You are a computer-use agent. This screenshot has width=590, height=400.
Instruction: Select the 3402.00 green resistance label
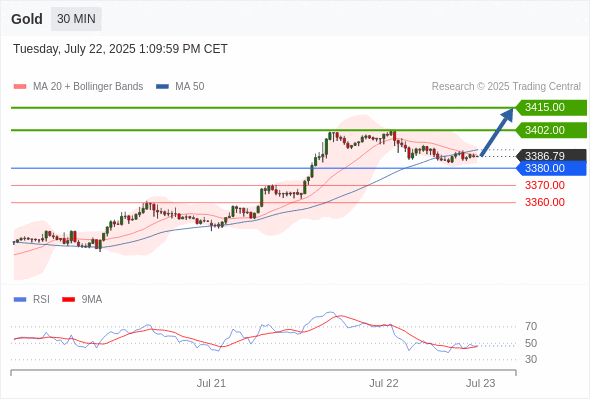click(551, 130)
